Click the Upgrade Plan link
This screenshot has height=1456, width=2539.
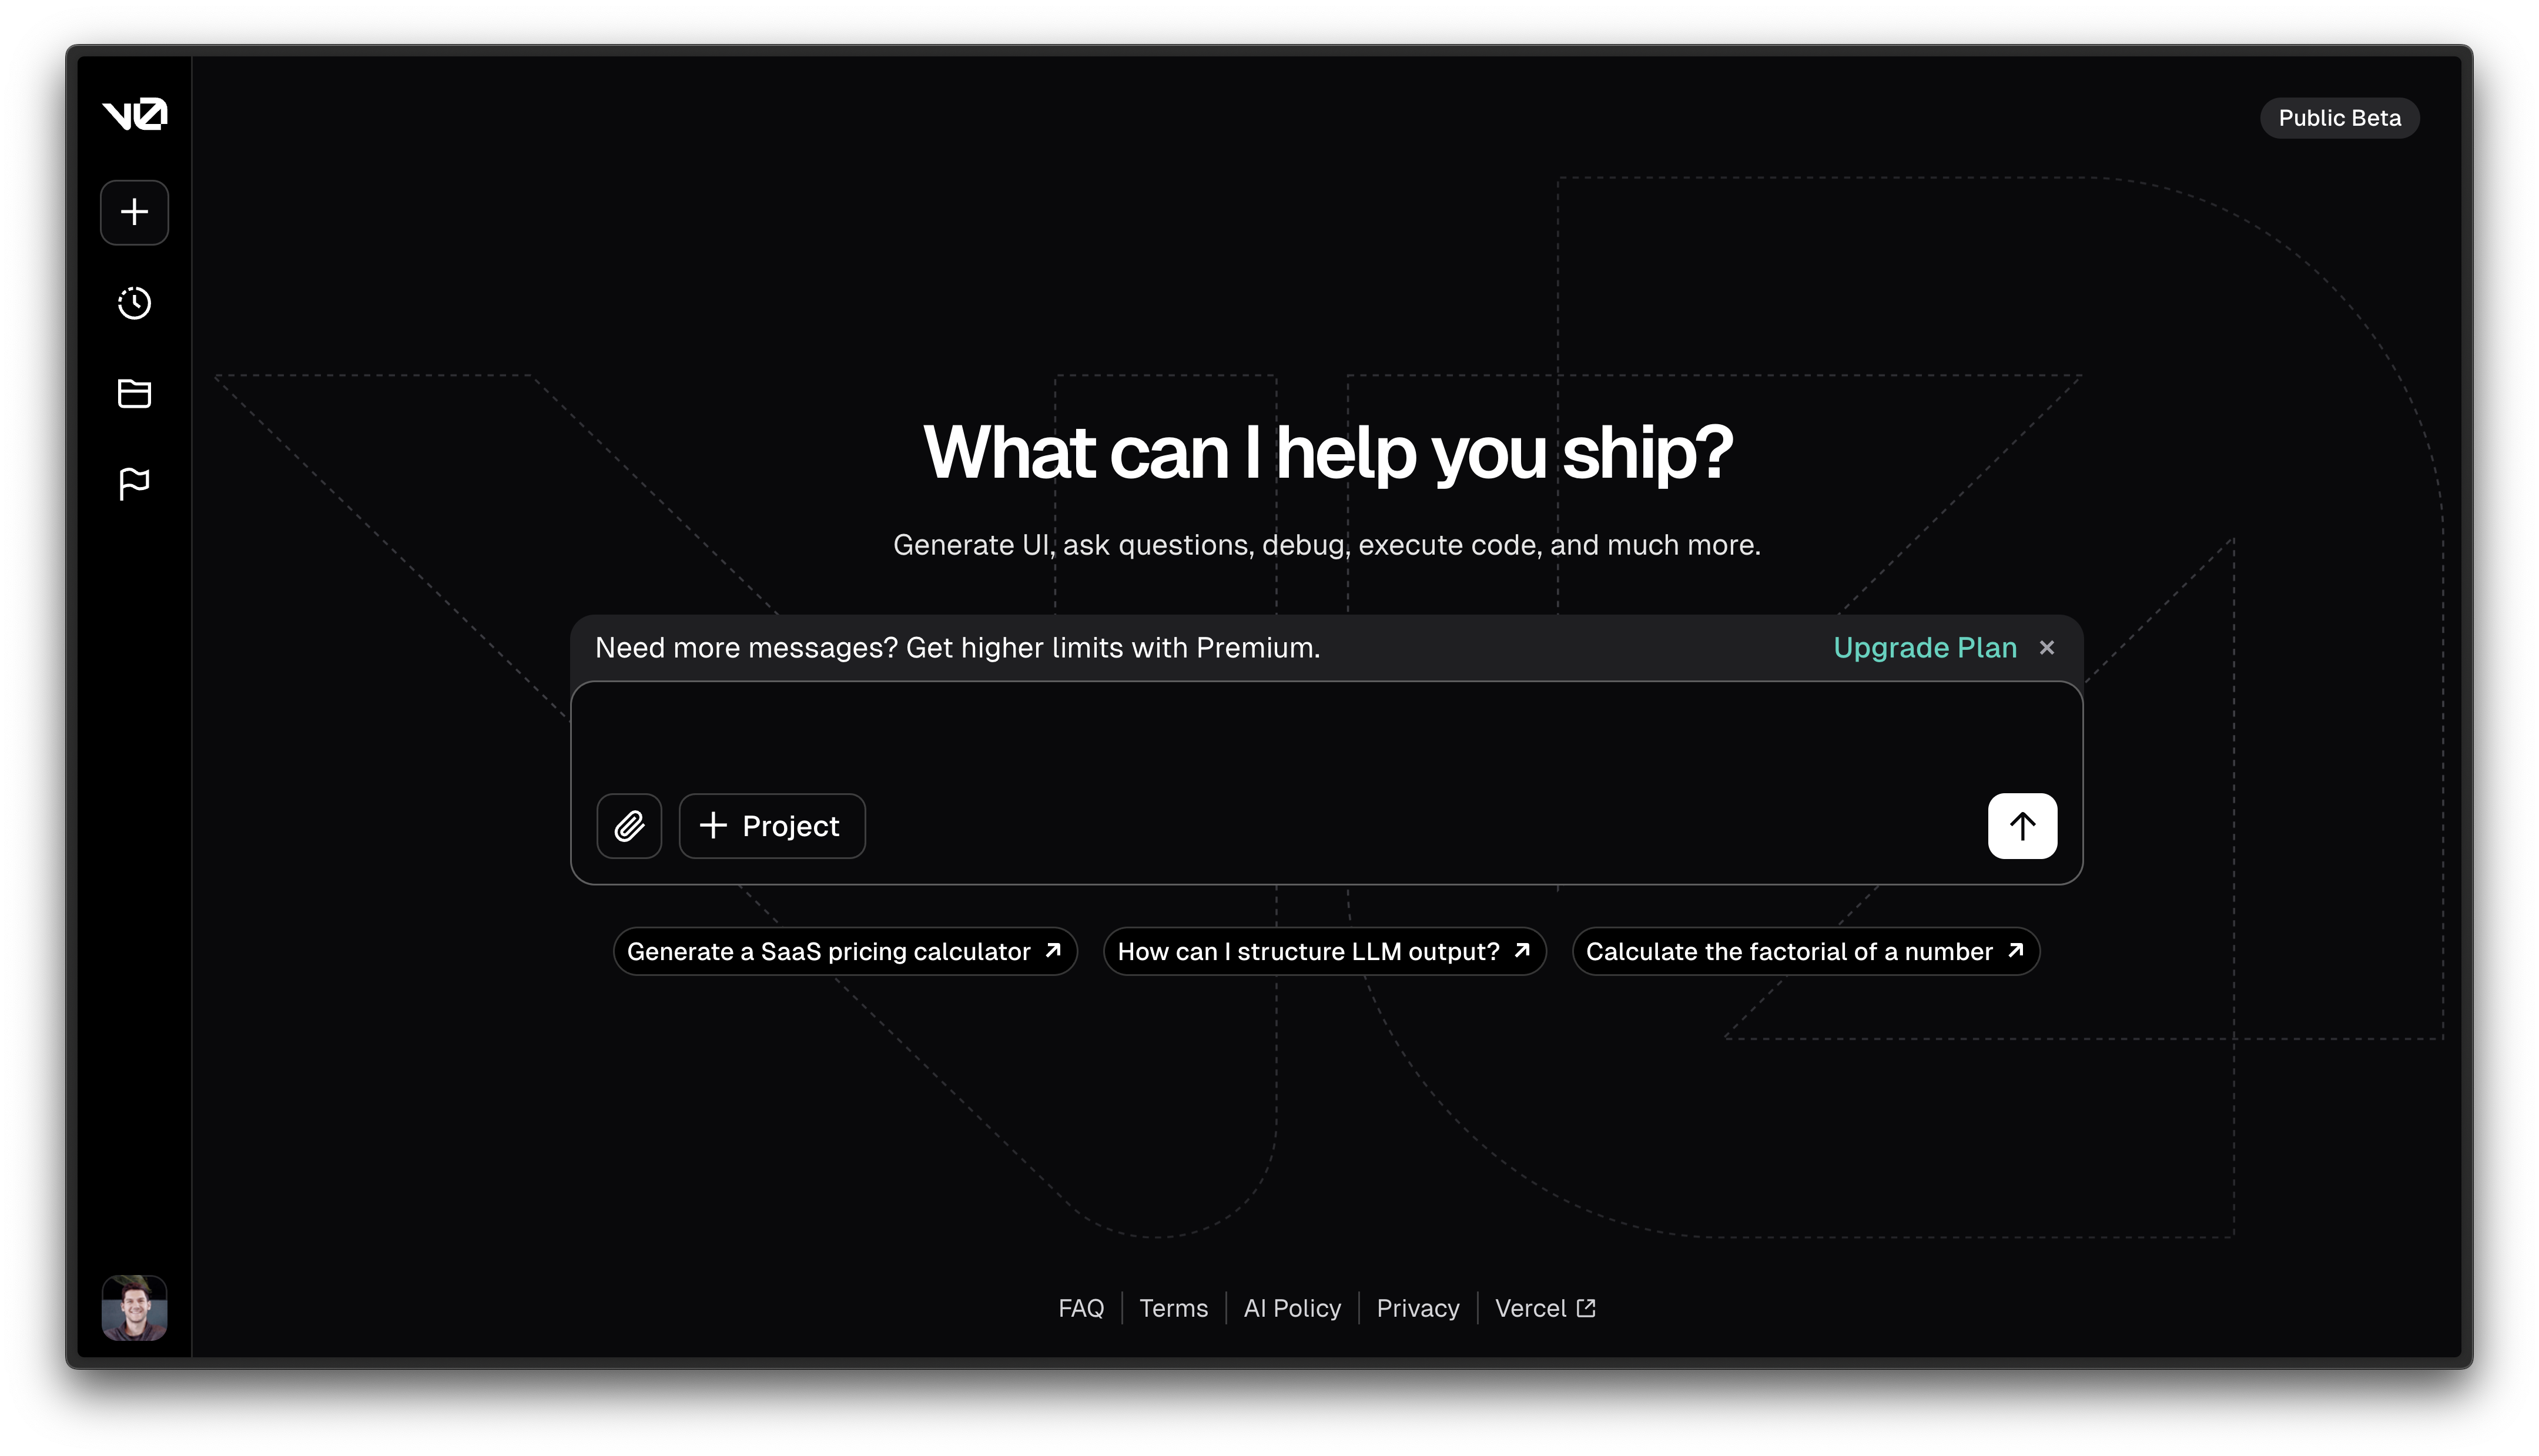point(1924,648)
